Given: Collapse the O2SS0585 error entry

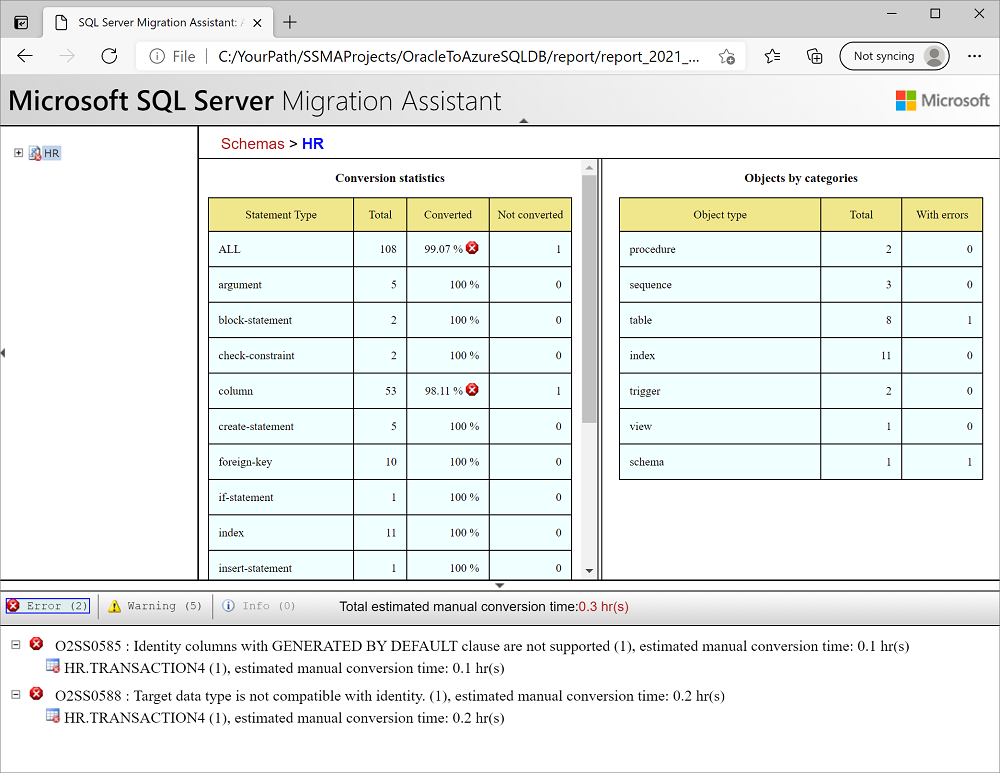Looking at the screenshot, I should coord(14,645).
